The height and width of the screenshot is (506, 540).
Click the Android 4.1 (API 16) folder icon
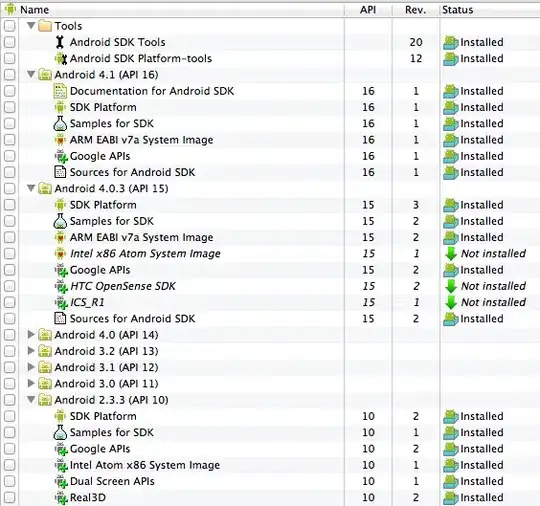45,75
